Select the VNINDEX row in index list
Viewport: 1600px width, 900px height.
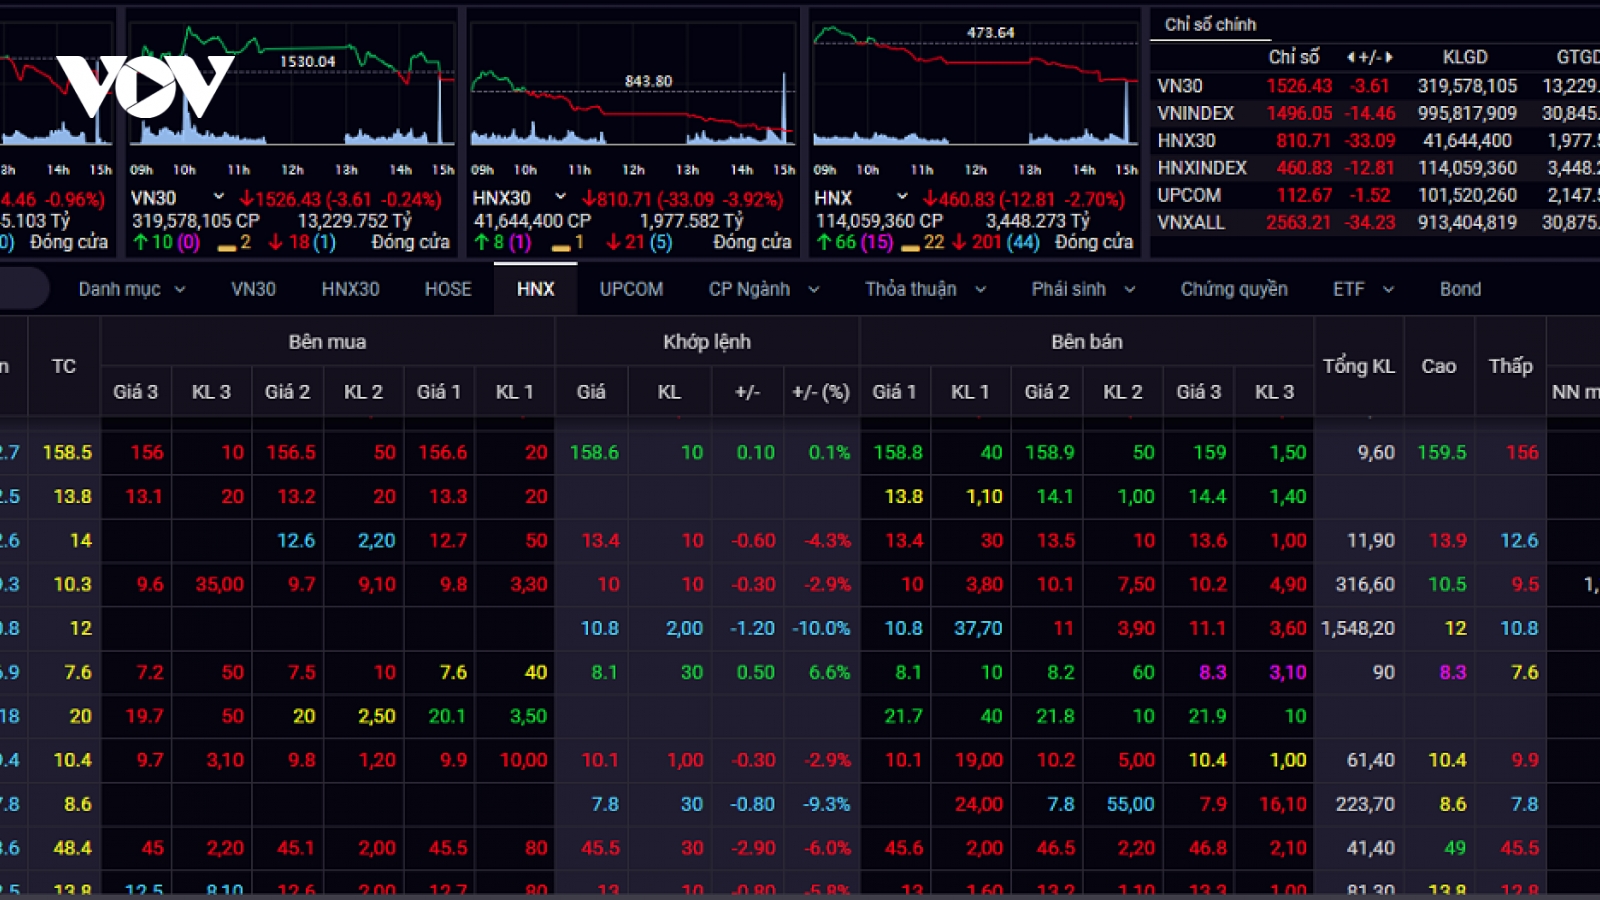[1377, 113]
